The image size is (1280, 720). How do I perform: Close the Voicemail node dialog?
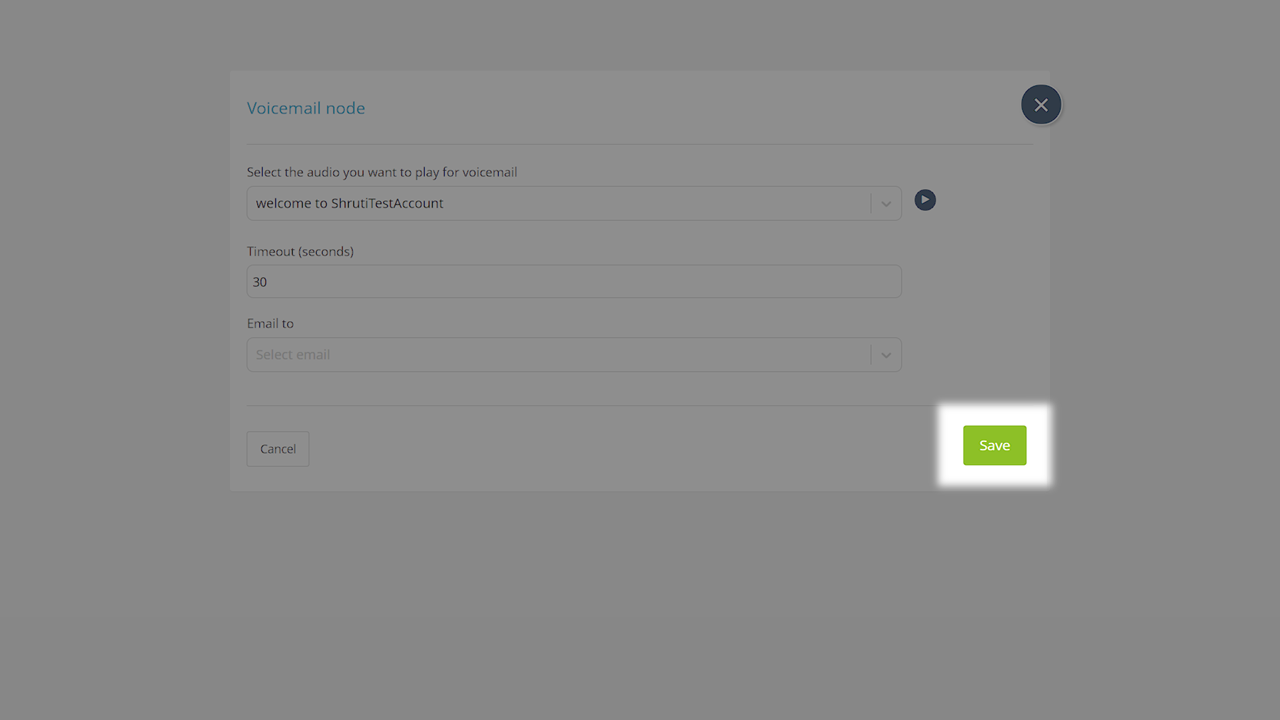pos(1041,105)
